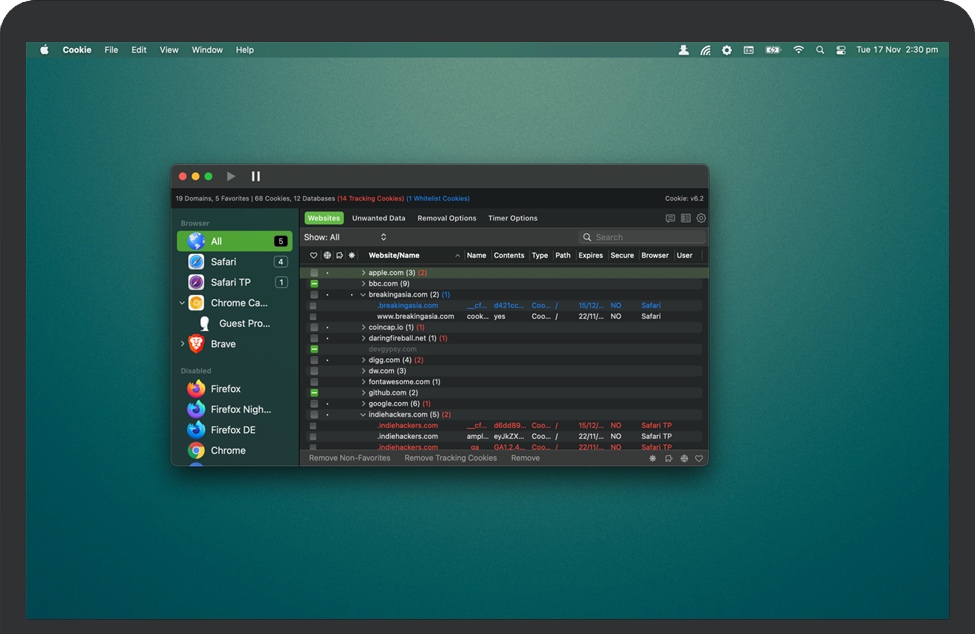Collapse the Chrome Canary sidebar group
The height and width of the screenshot is (634, 975).
[182, 303]
